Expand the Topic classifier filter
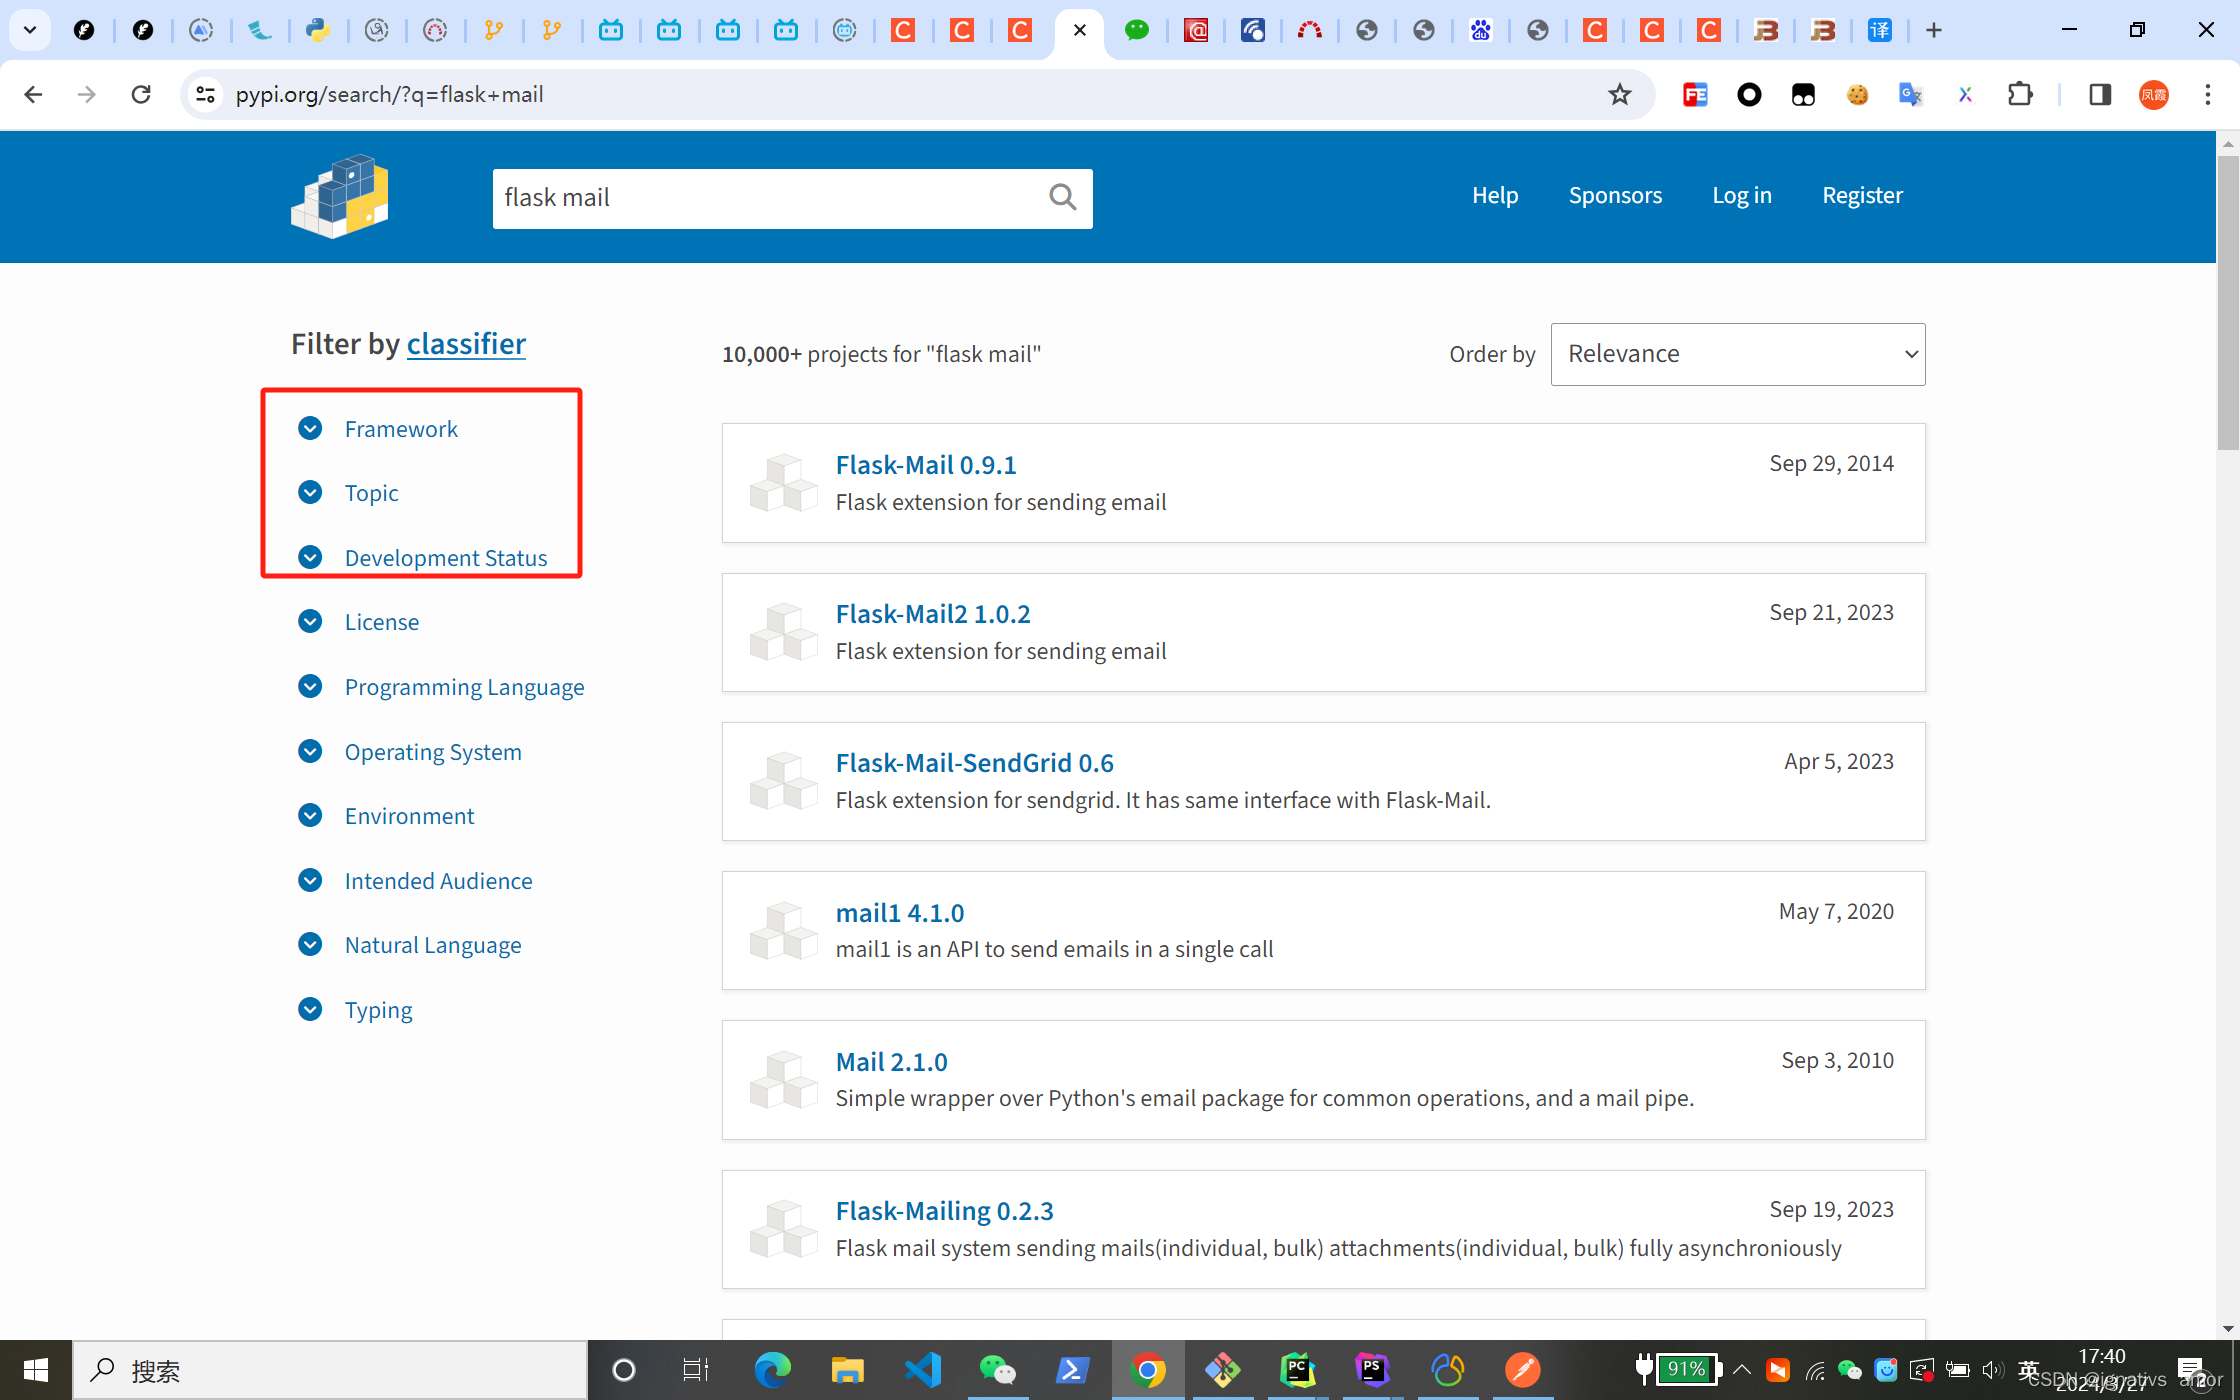2240x1400 pixels. click(371, 492)
